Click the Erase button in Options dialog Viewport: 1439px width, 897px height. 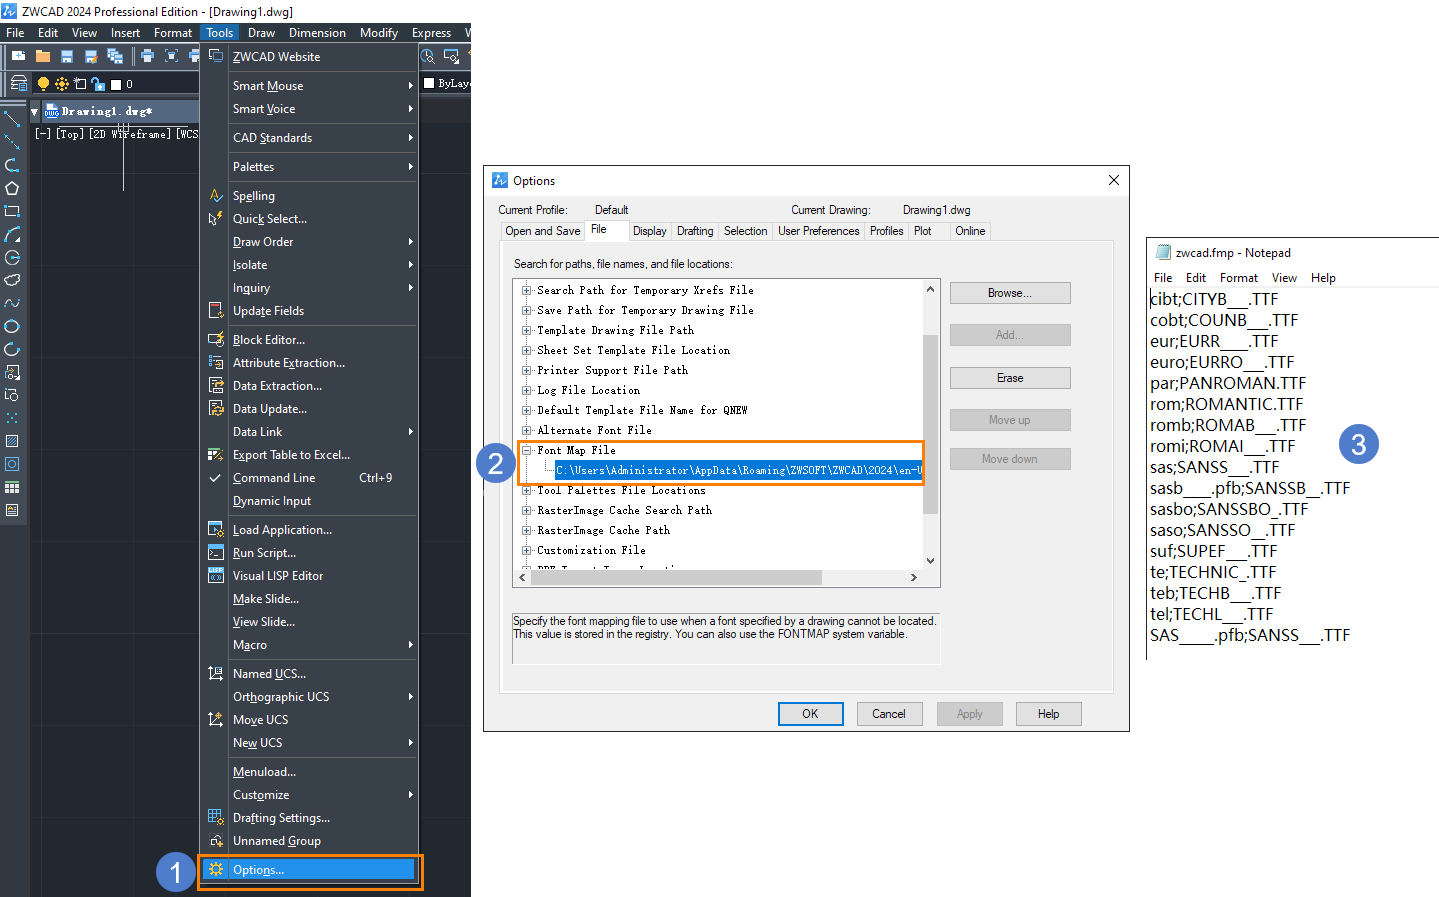click(1010, 378)
